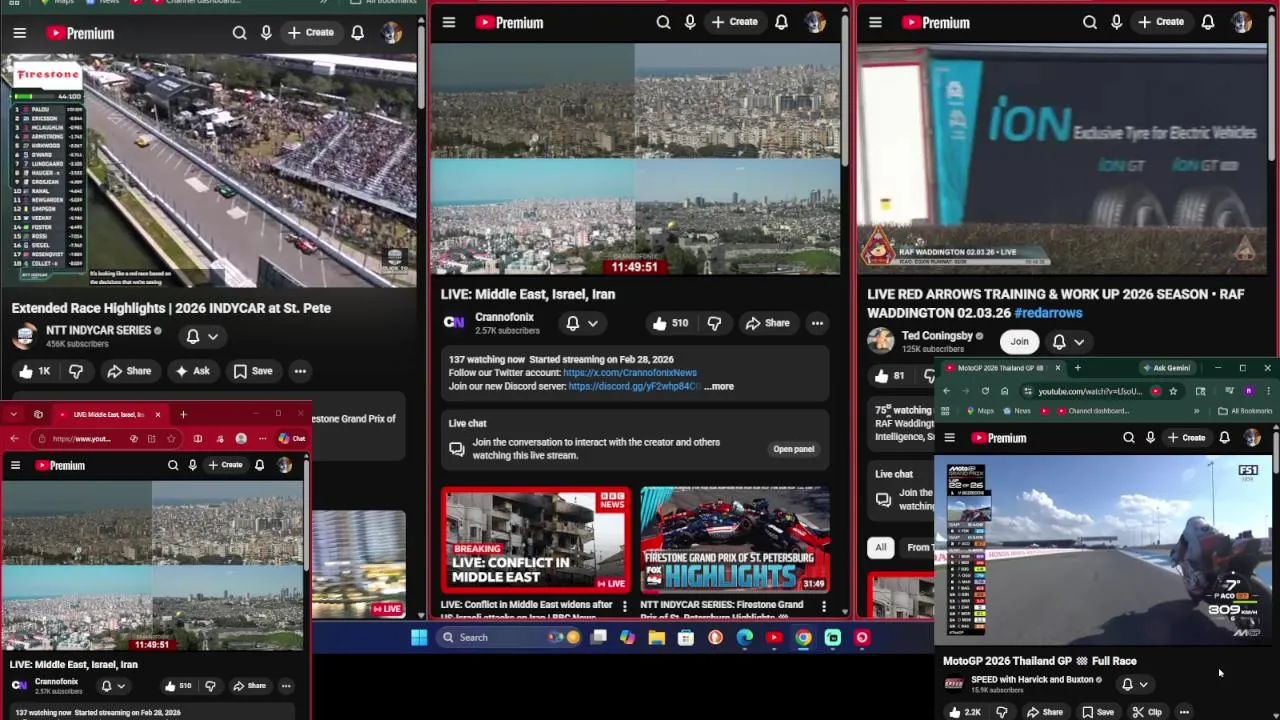Open notifications bell in Red Arrows window header
Viewport: 1280px width, 720px height.
click(1208, 22)
